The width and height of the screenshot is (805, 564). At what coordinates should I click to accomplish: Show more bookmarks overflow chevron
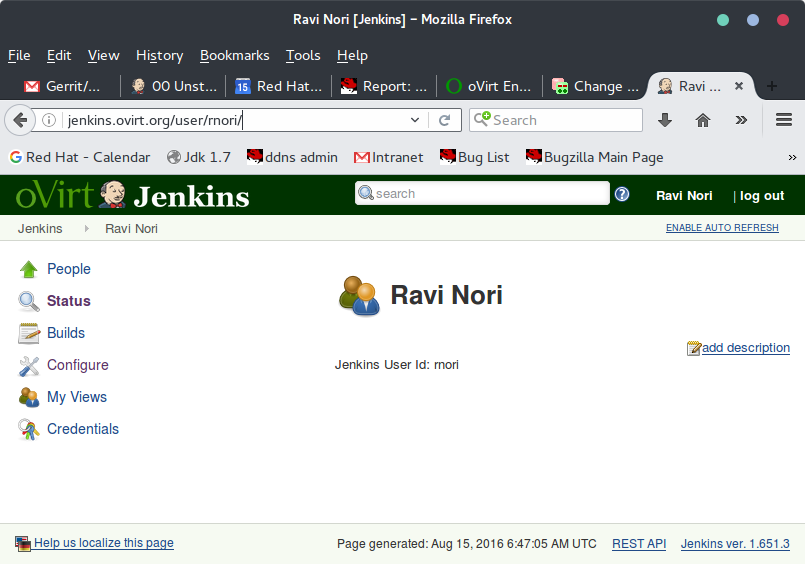792,157
